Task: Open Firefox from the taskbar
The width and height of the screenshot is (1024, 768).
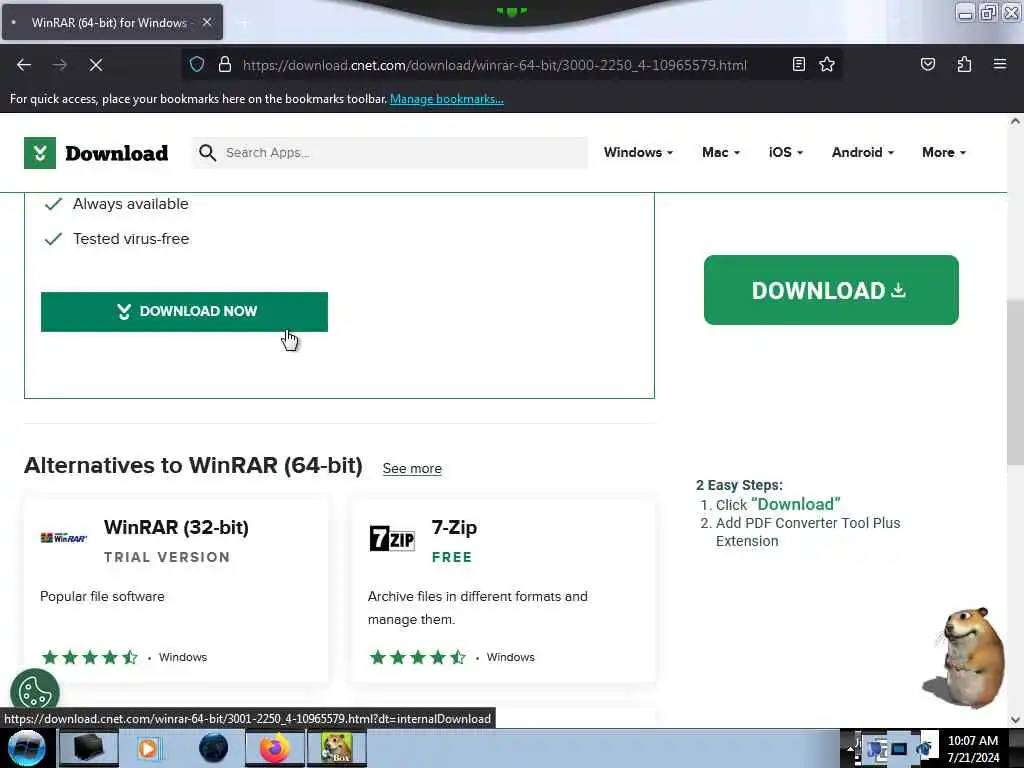Action: tap(274, 748)
